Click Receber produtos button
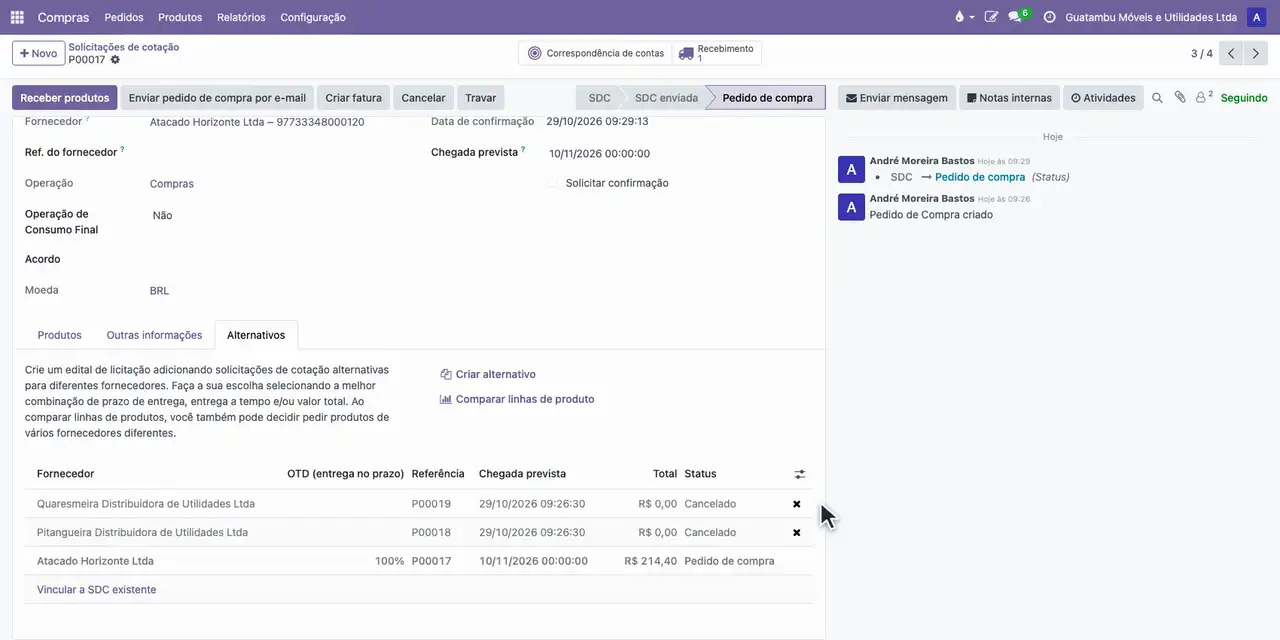This screenshot has height=640, width=1280. tap(65, 98)
